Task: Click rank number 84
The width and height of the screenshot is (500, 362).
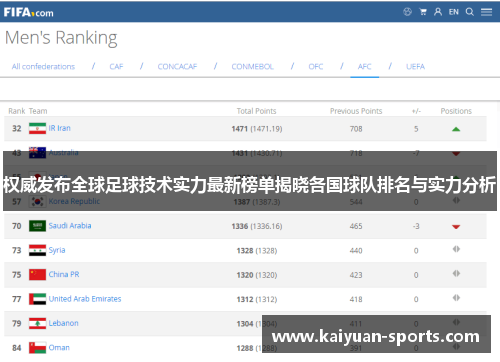Action: (17, 348)
